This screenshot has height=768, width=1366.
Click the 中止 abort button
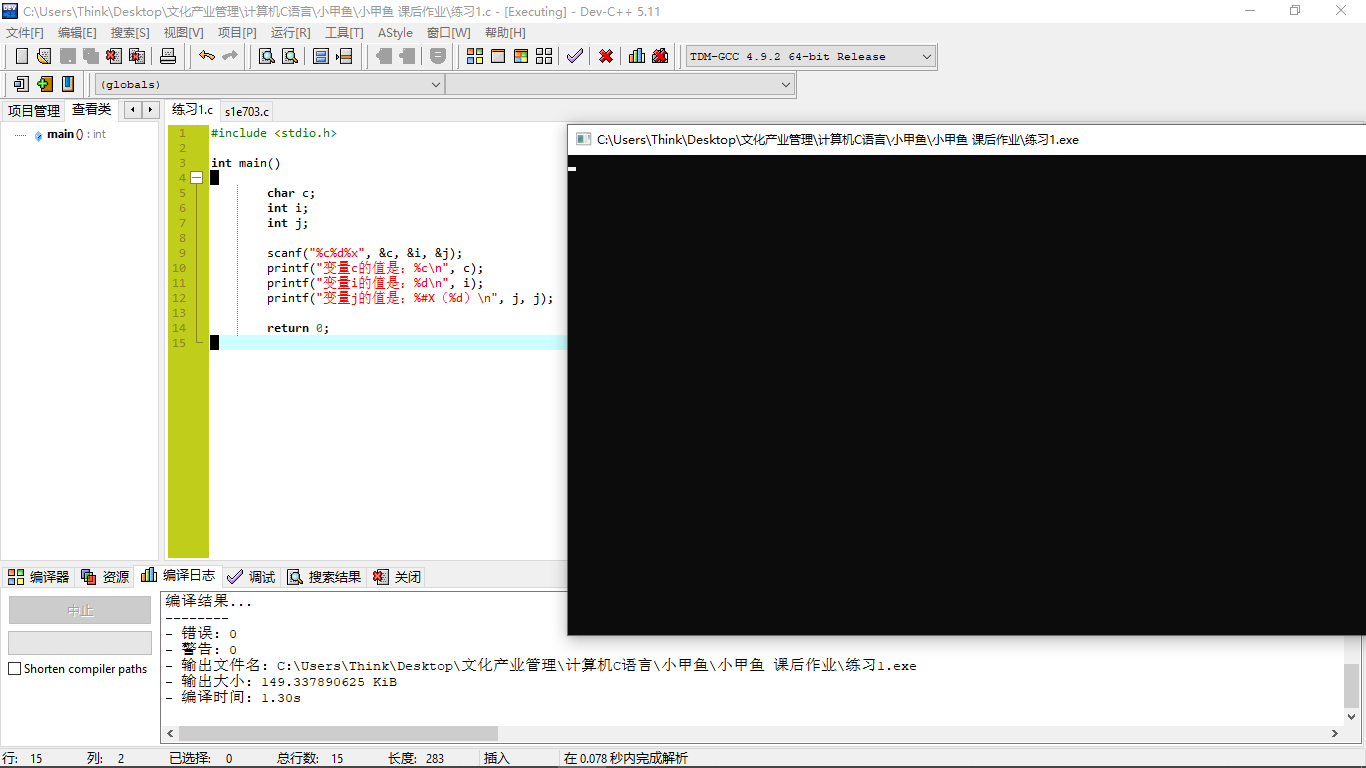[80, 610]
